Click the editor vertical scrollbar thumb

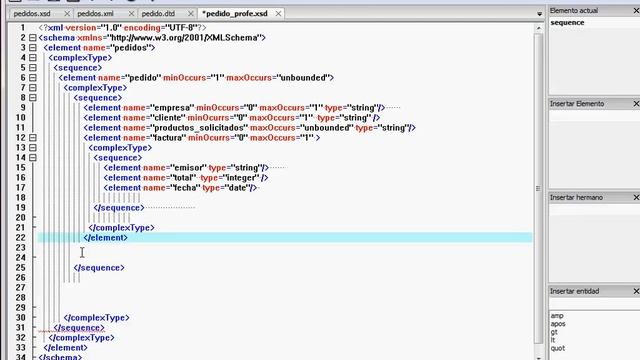(538, 188)
